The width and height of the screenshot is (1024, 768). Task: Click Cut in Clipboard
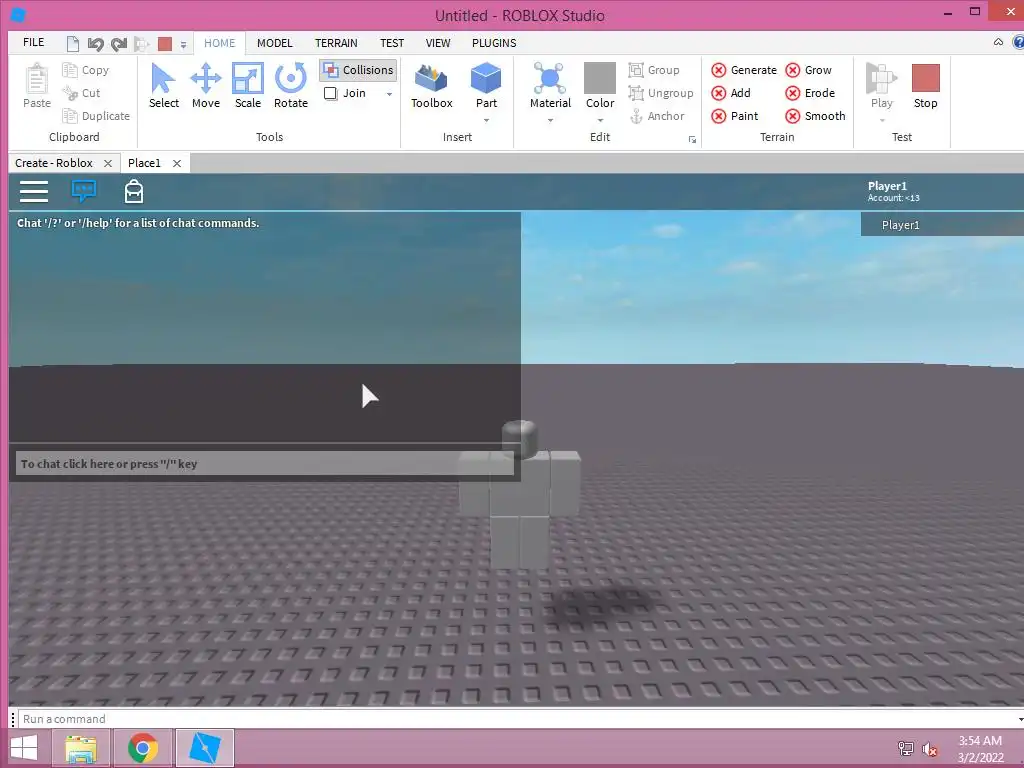(x=81, y=93)
